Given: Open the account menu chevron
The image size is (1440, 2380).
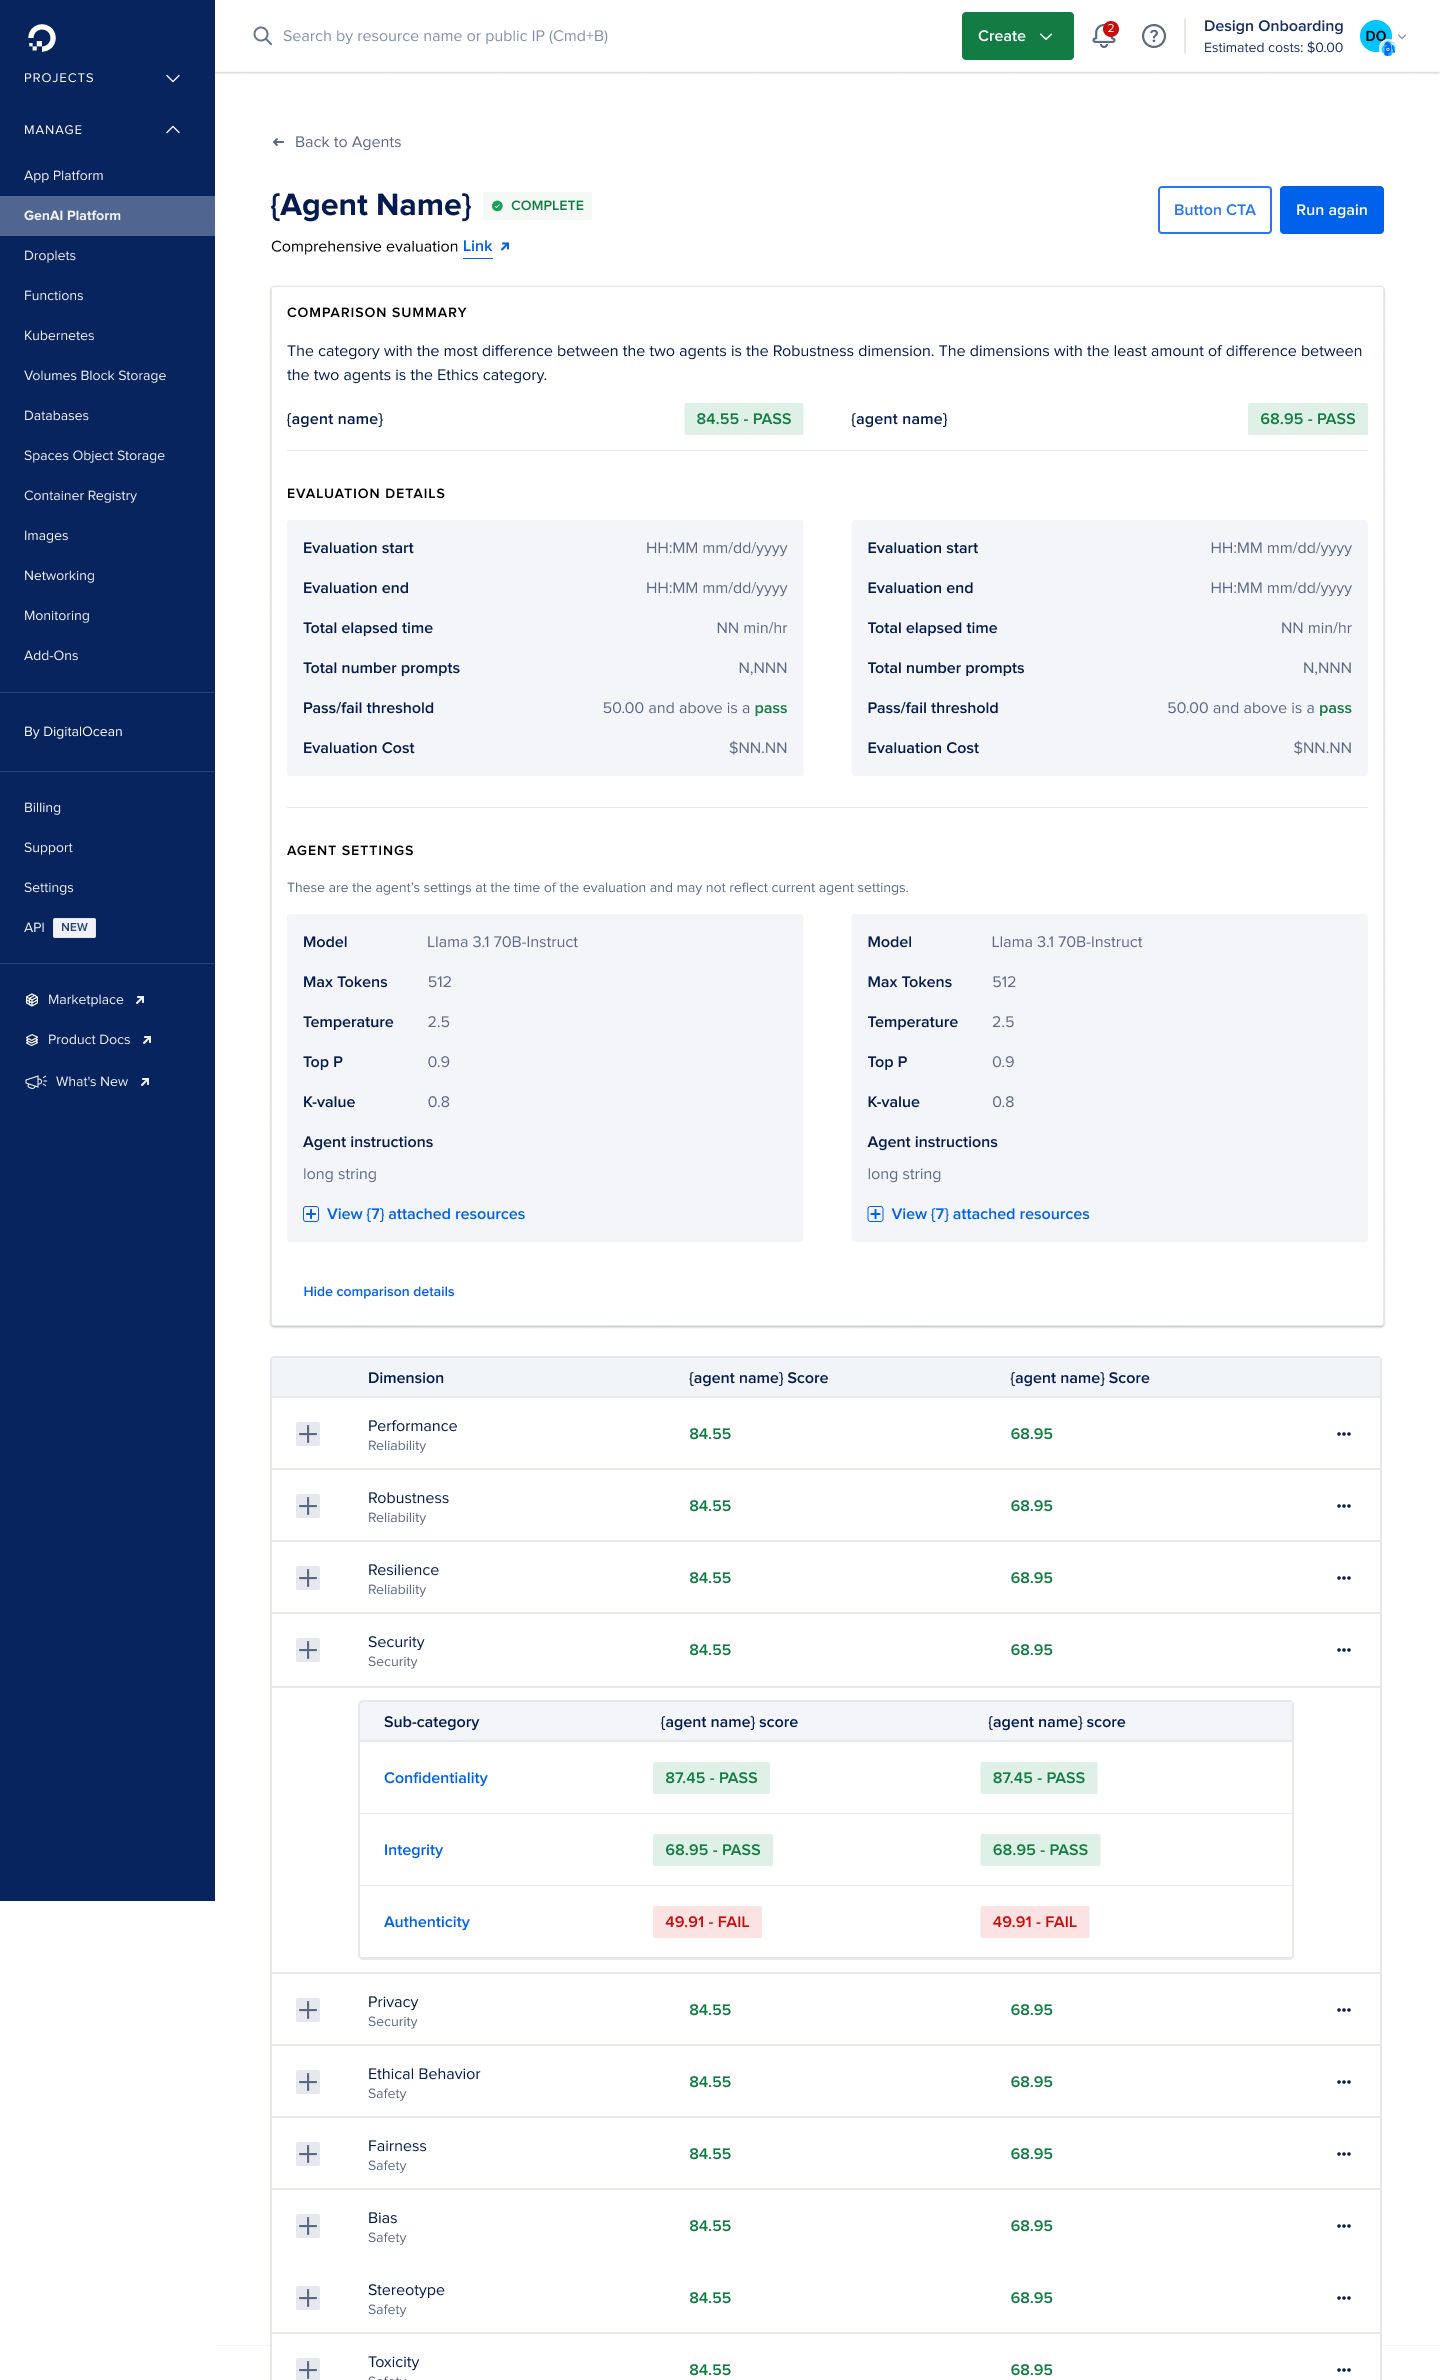Looking at the screenshot, I should (x=1402, y=37).
